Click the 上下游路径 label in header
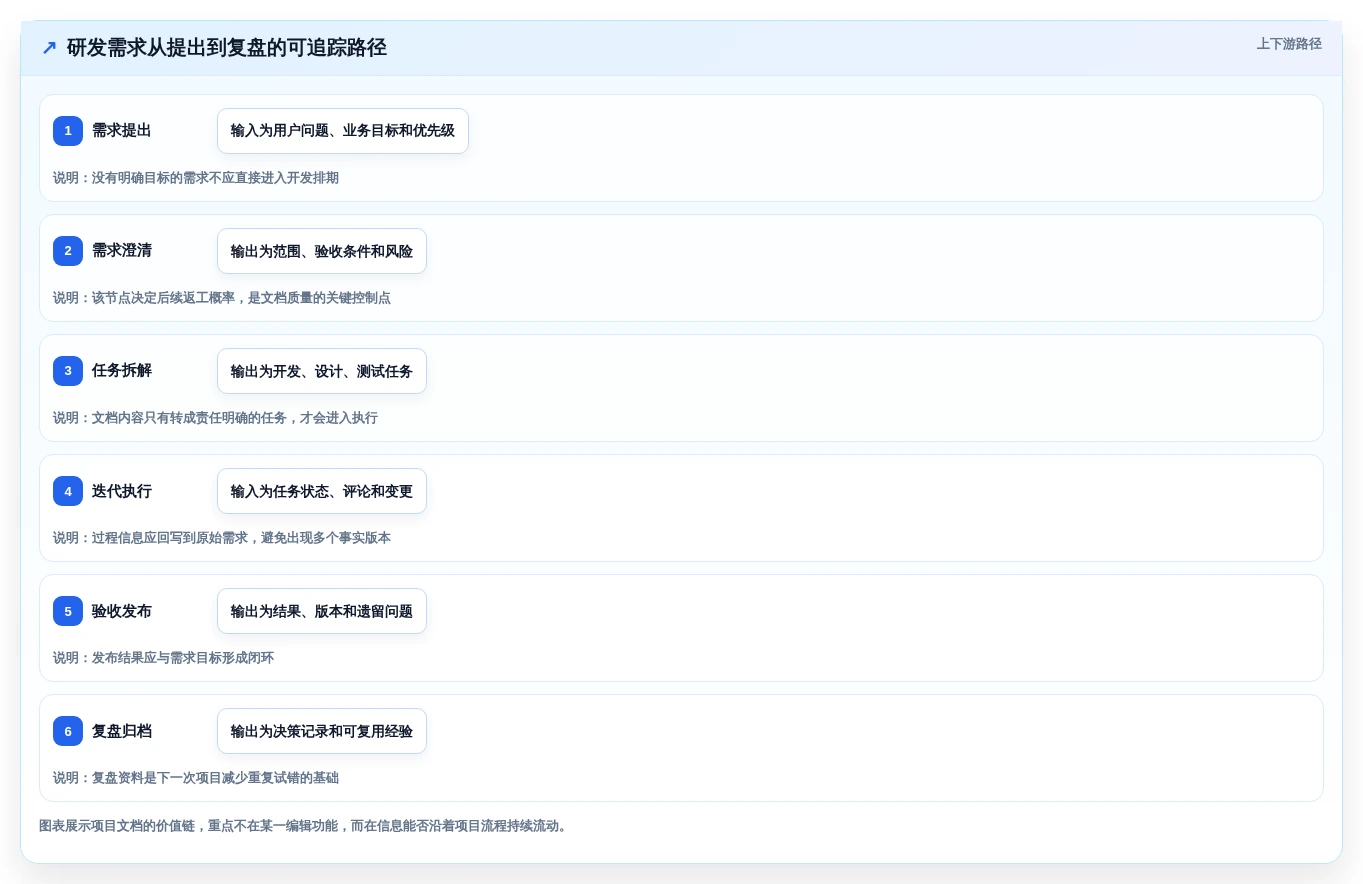The image size is (1363, 884). [1289, 44]
